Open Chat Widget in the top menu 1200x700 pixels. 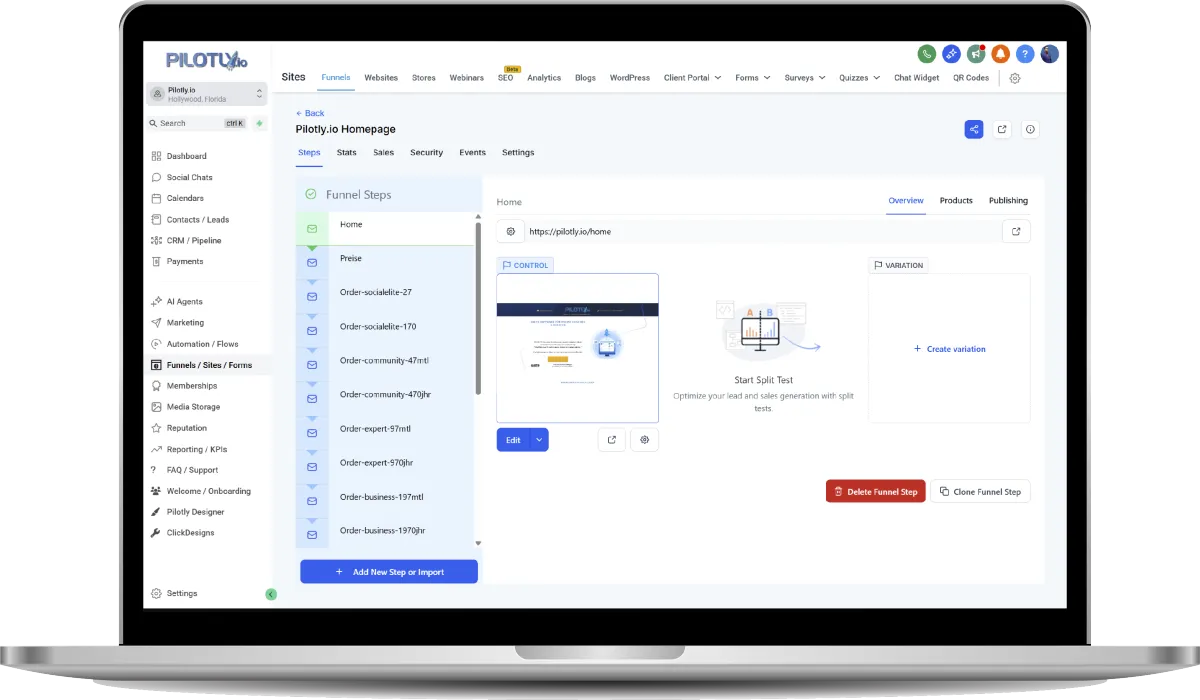[x=917, y=78]
